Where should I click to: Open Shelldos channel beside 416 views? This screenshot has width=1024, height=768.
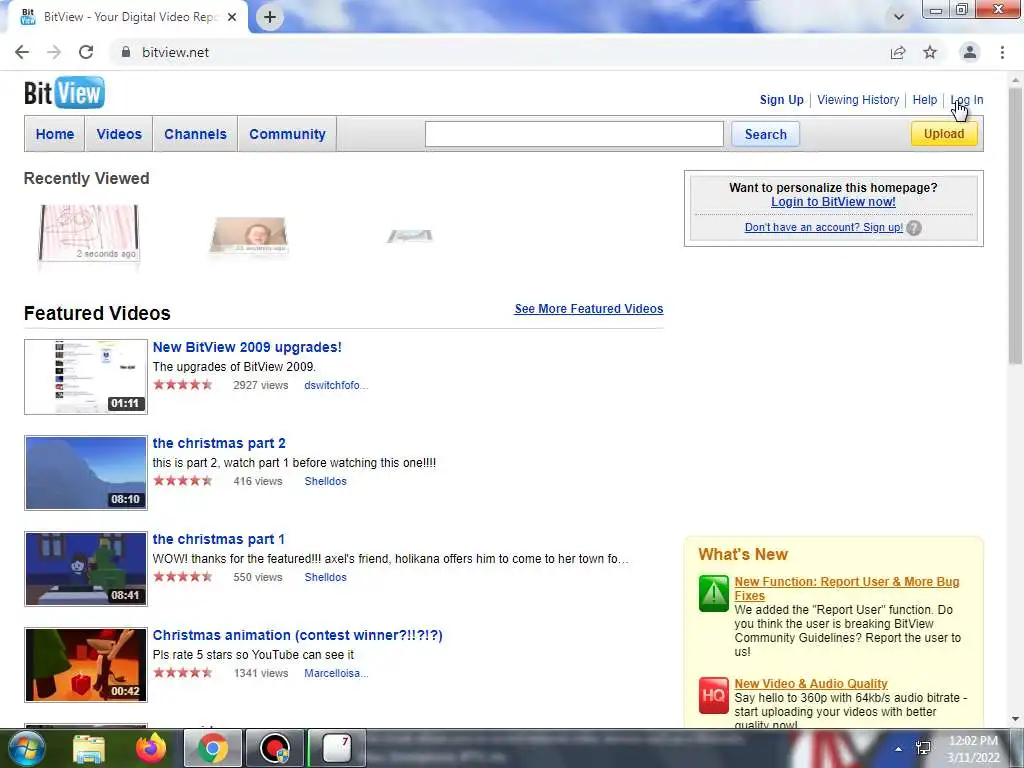pyautogui.click(x=325, y=481)
